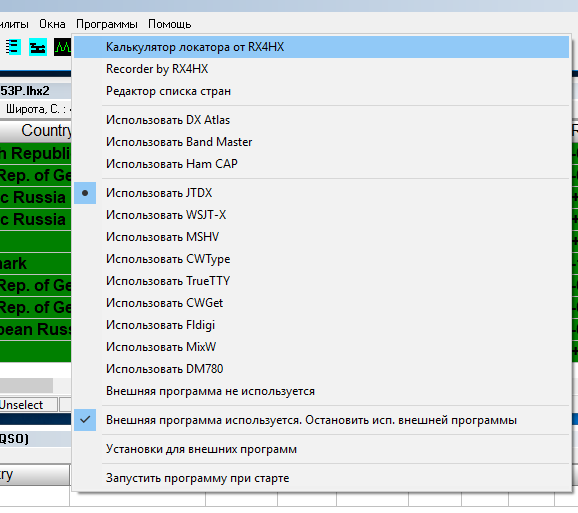Click the 53P.lhx2 log title bar

tap(36, 91)
